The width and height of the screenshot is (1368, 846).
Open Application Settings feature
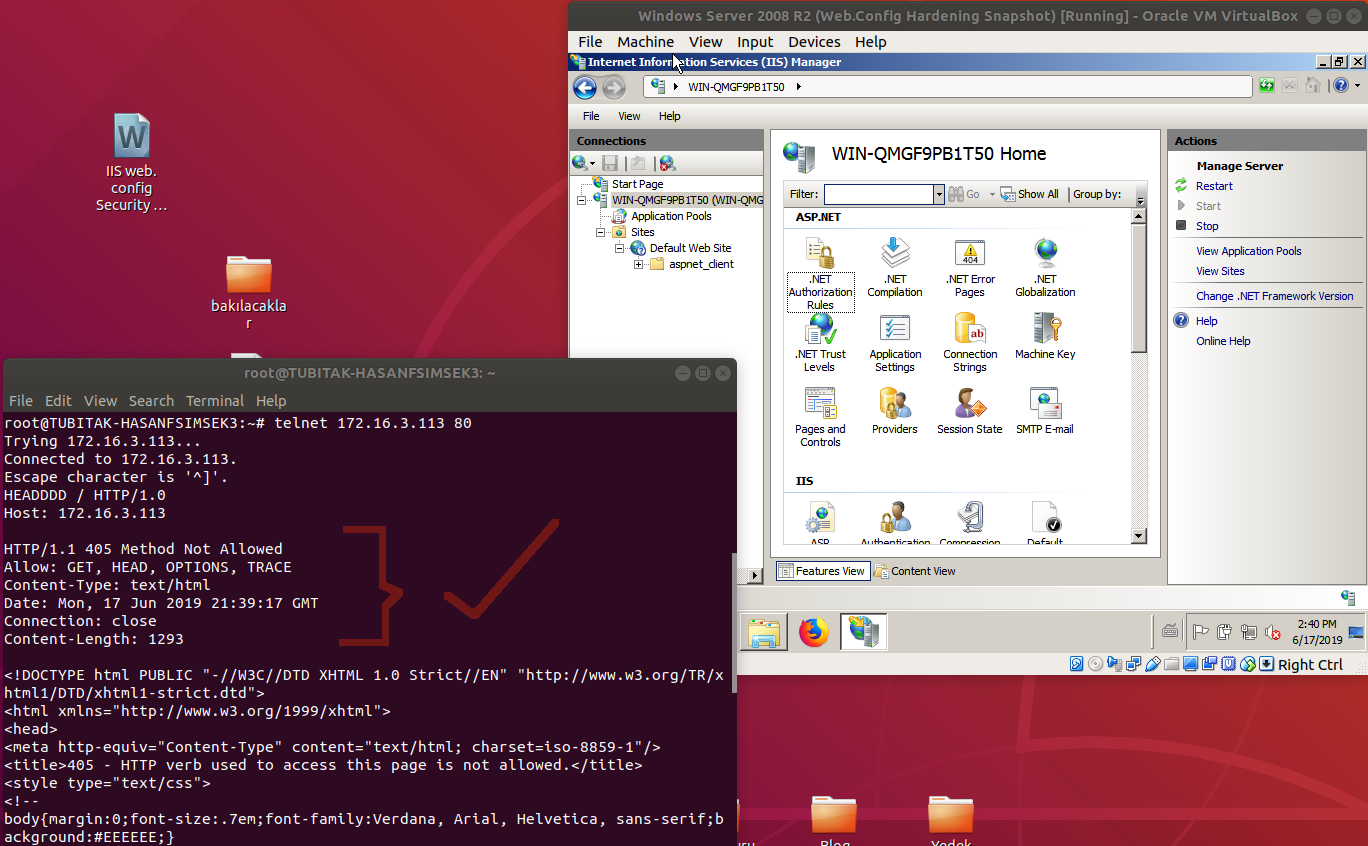pyautogui.click(x=895, y=343)
